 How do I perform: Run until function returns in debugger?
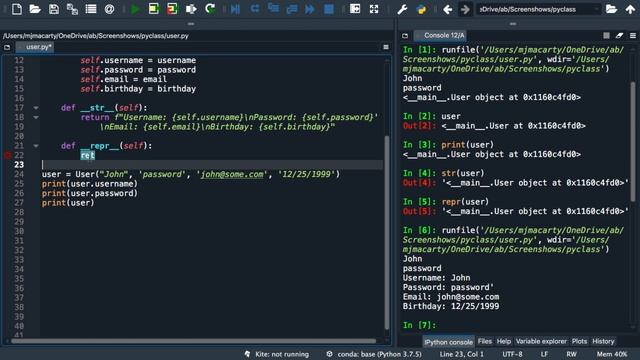291,9
